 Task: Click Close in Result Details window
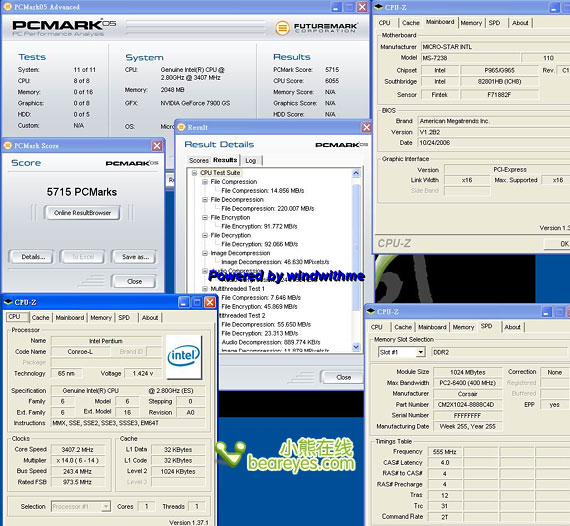(x=342, y=377)
